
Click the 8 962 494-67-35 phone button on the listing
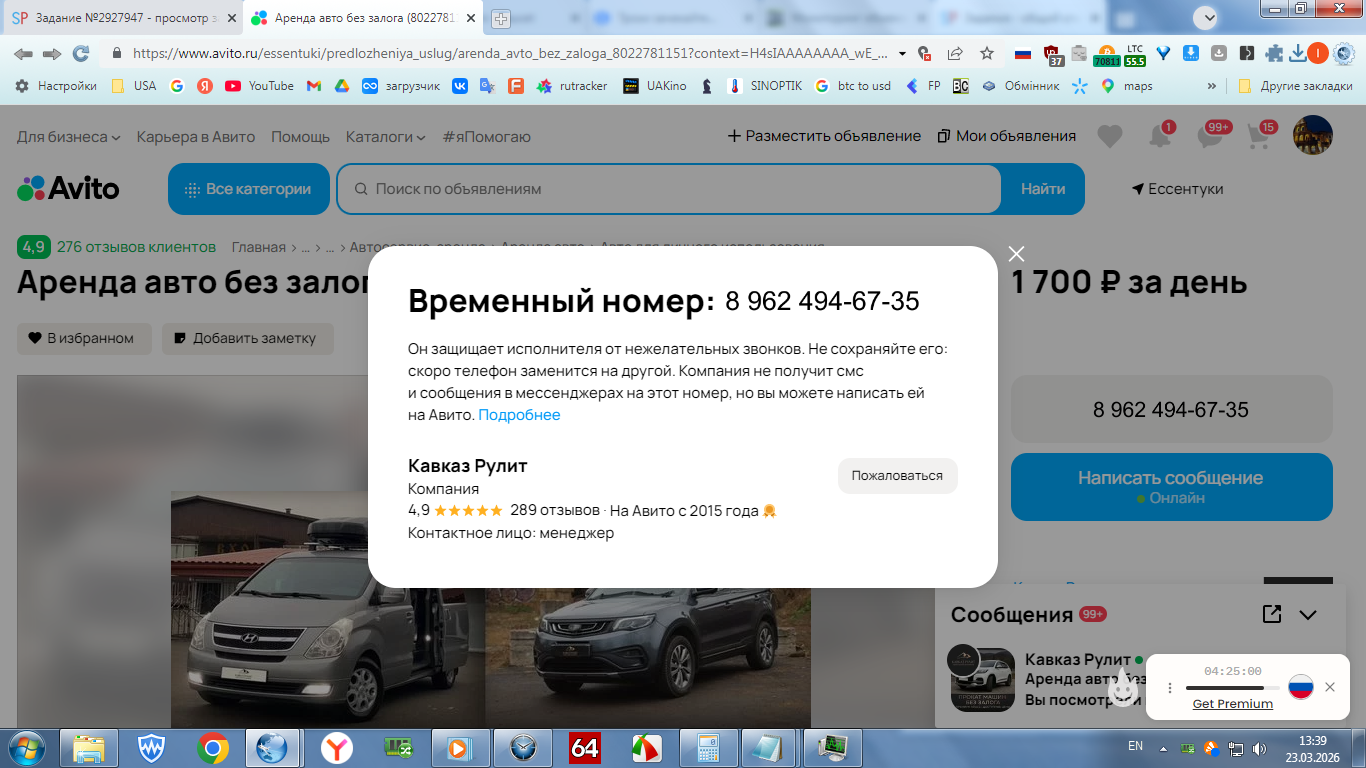(1171, 409)
